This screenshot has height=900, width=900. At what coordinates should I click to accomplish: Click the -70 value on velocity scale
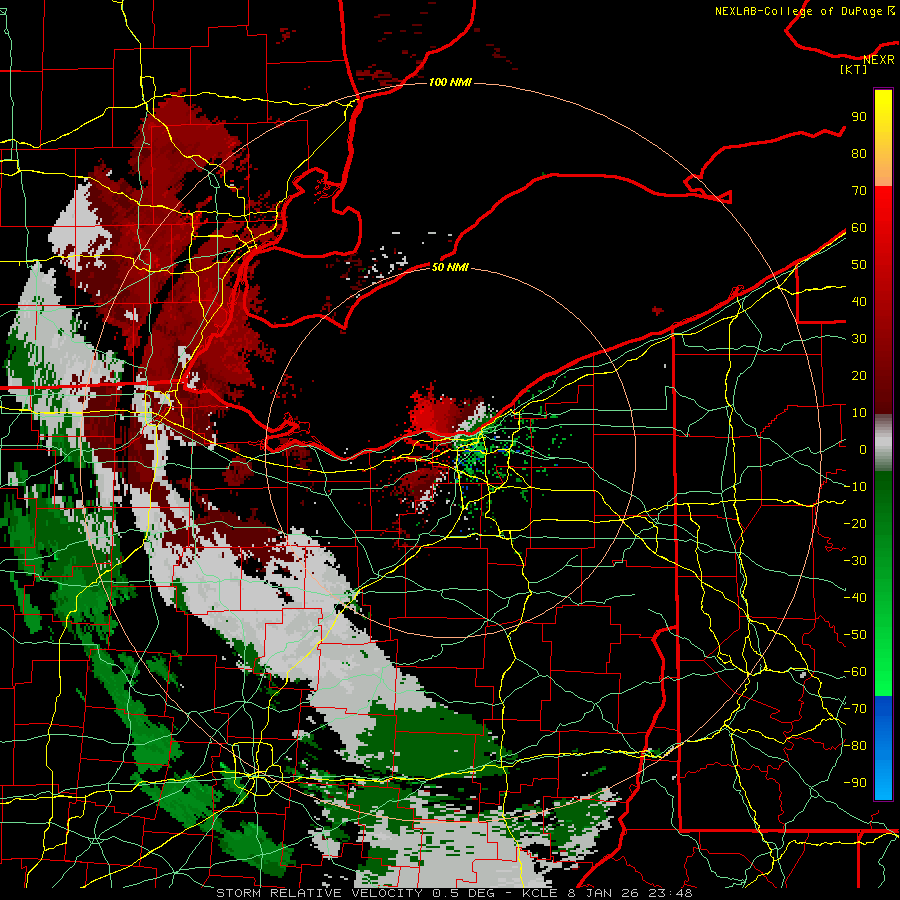pos(855,709)
